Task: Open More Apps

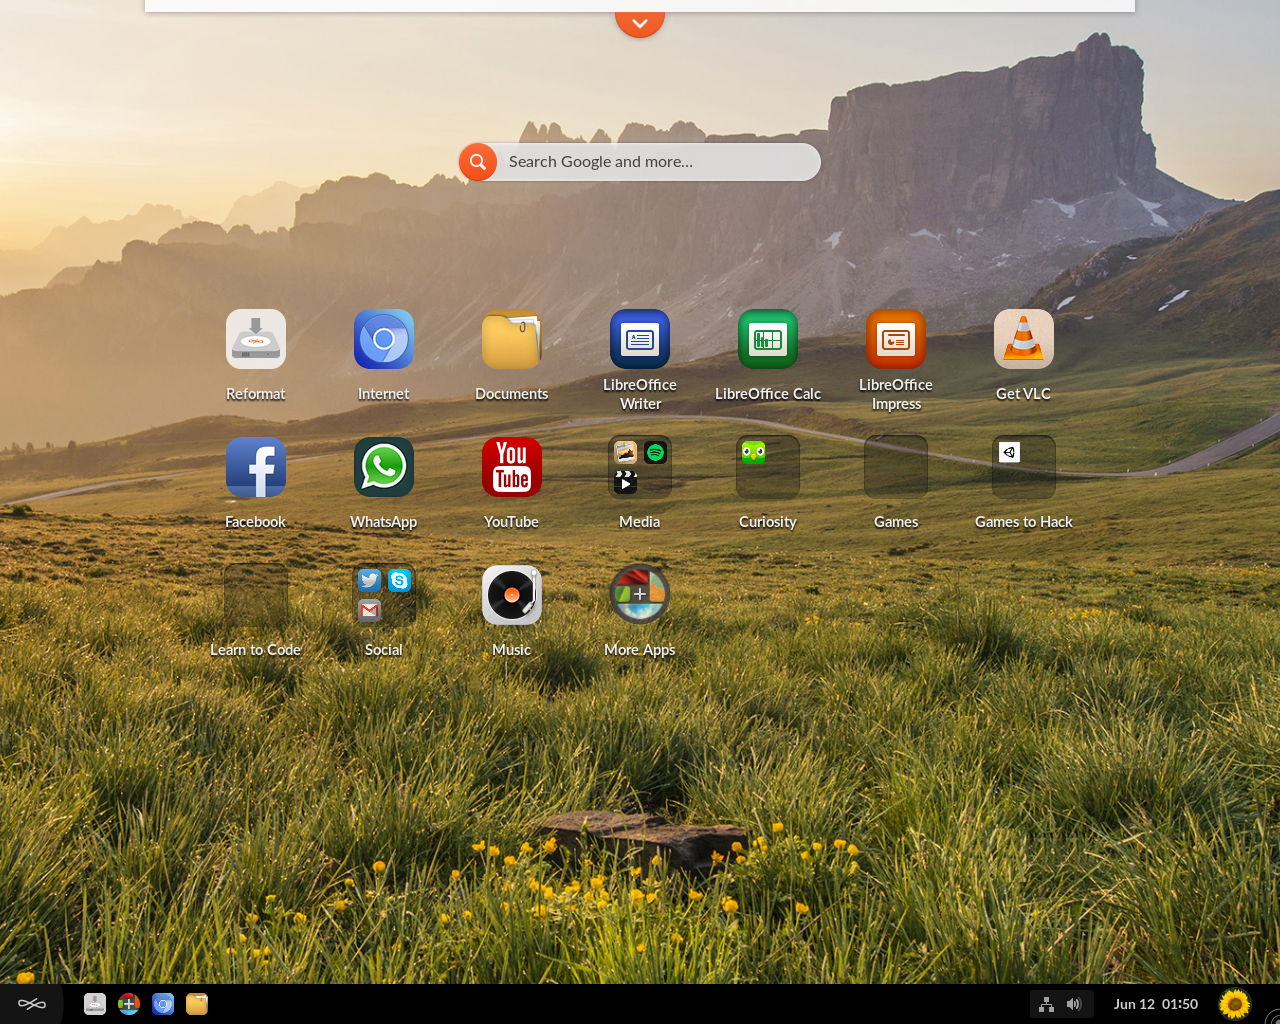Action: 640,595
